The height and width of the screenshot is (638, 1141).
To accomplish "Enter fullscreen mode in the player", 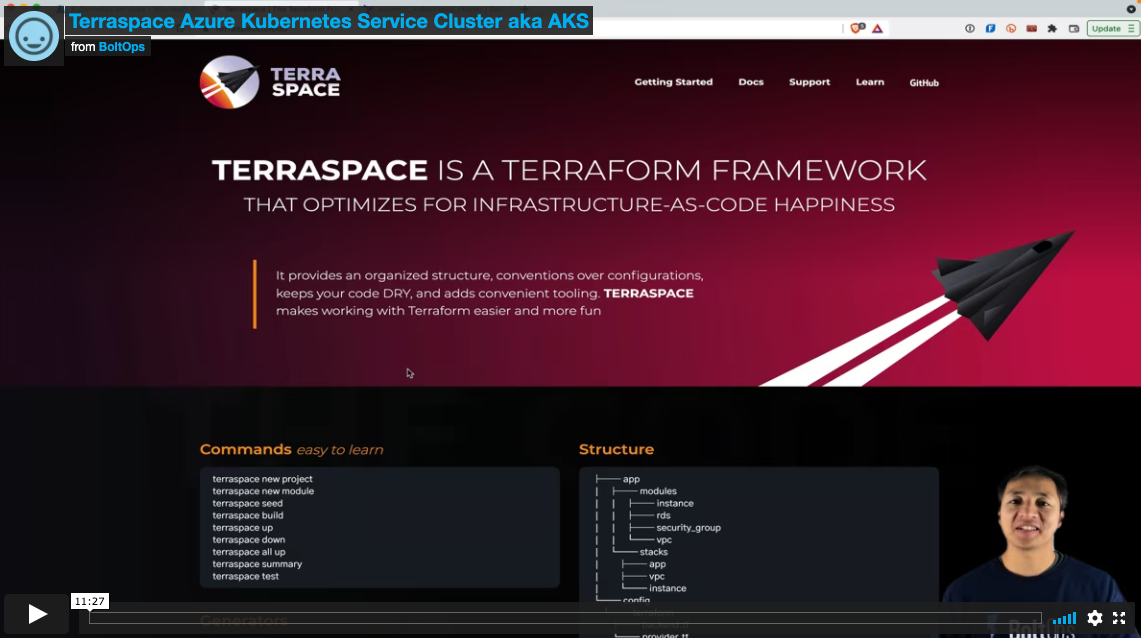I will (x=1119, y=618).
